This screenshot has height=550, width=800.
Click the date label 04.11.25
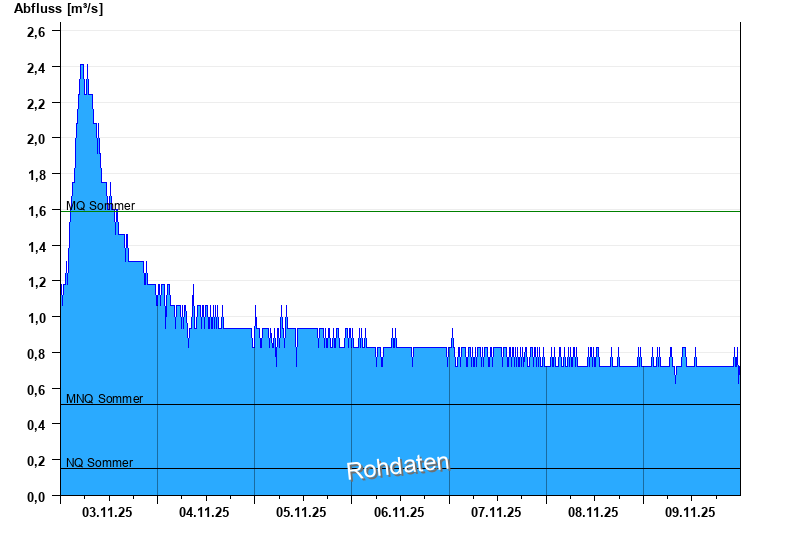204,512
